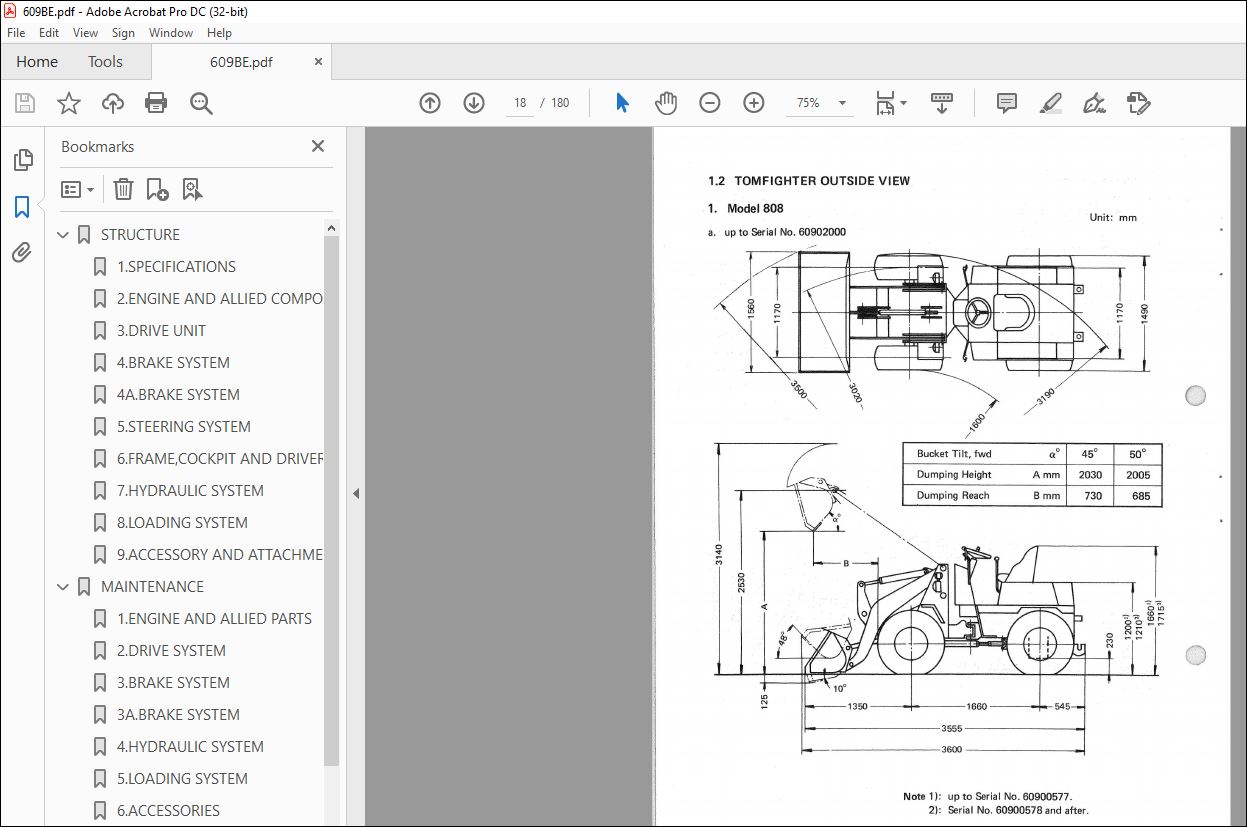Open the Sign document pen tool
This screenshot has height=827, width=1247.
[x=1094, y=103]
